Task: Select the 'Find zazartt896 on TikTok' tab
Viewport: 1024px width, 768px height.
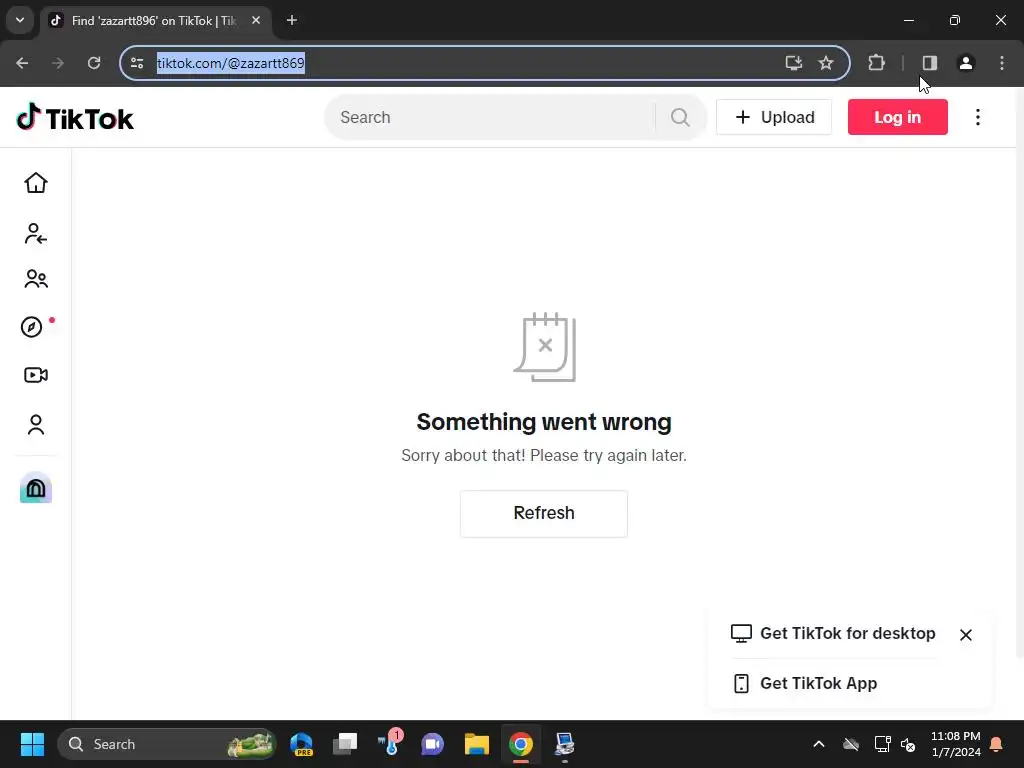Action: click(x=155, y=21)
